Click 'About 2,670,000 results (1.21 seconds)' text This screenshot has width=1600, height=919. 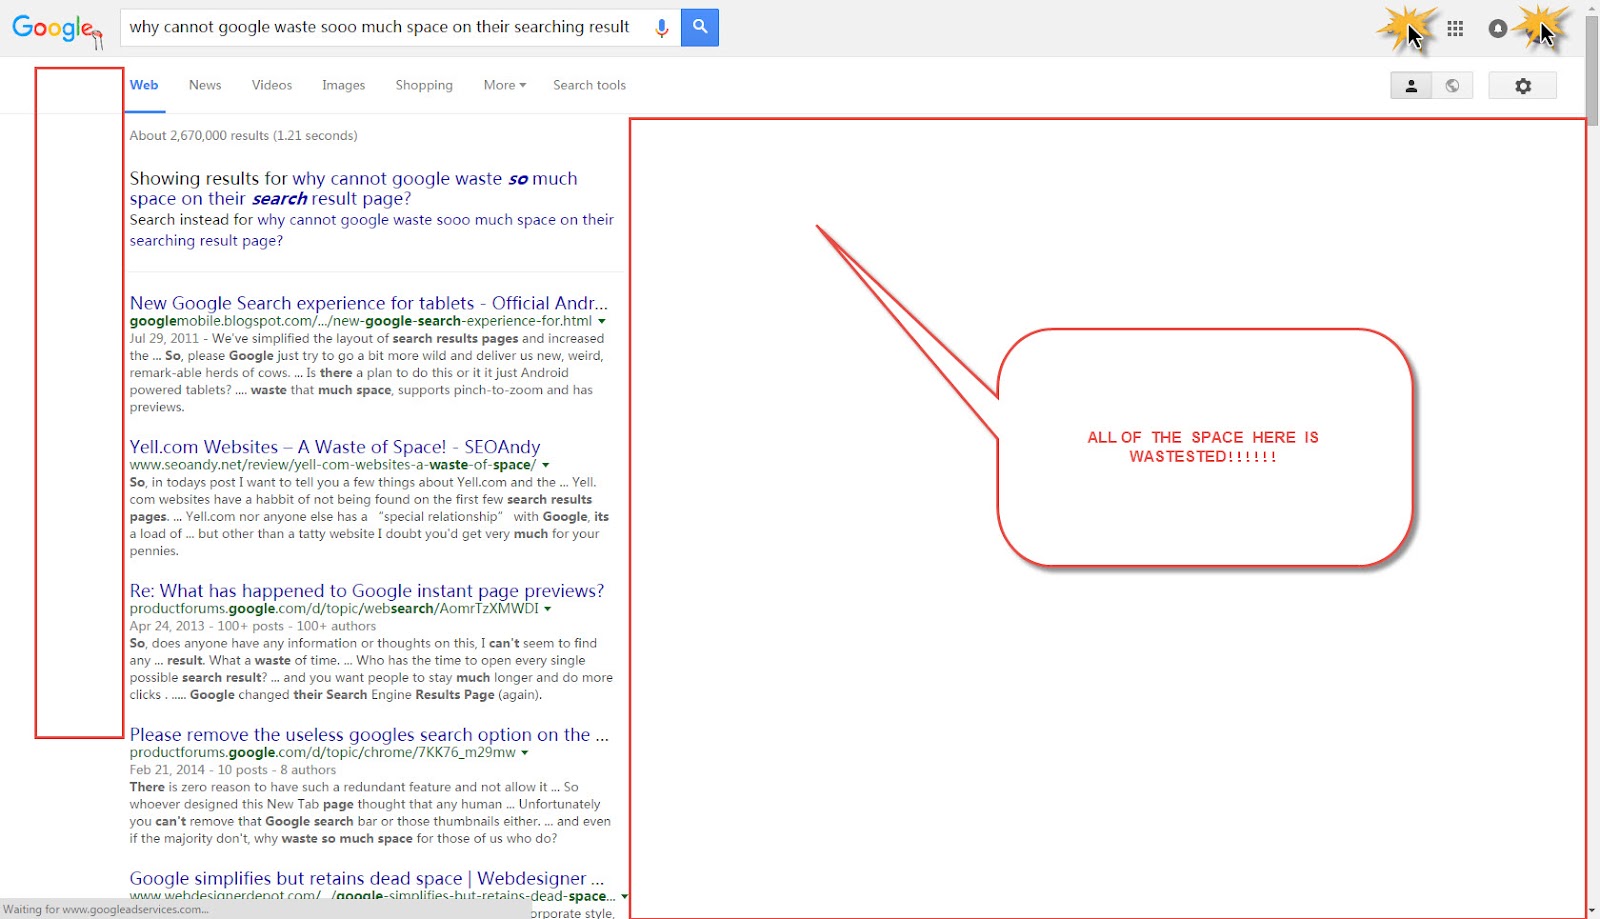pos(243,136)
